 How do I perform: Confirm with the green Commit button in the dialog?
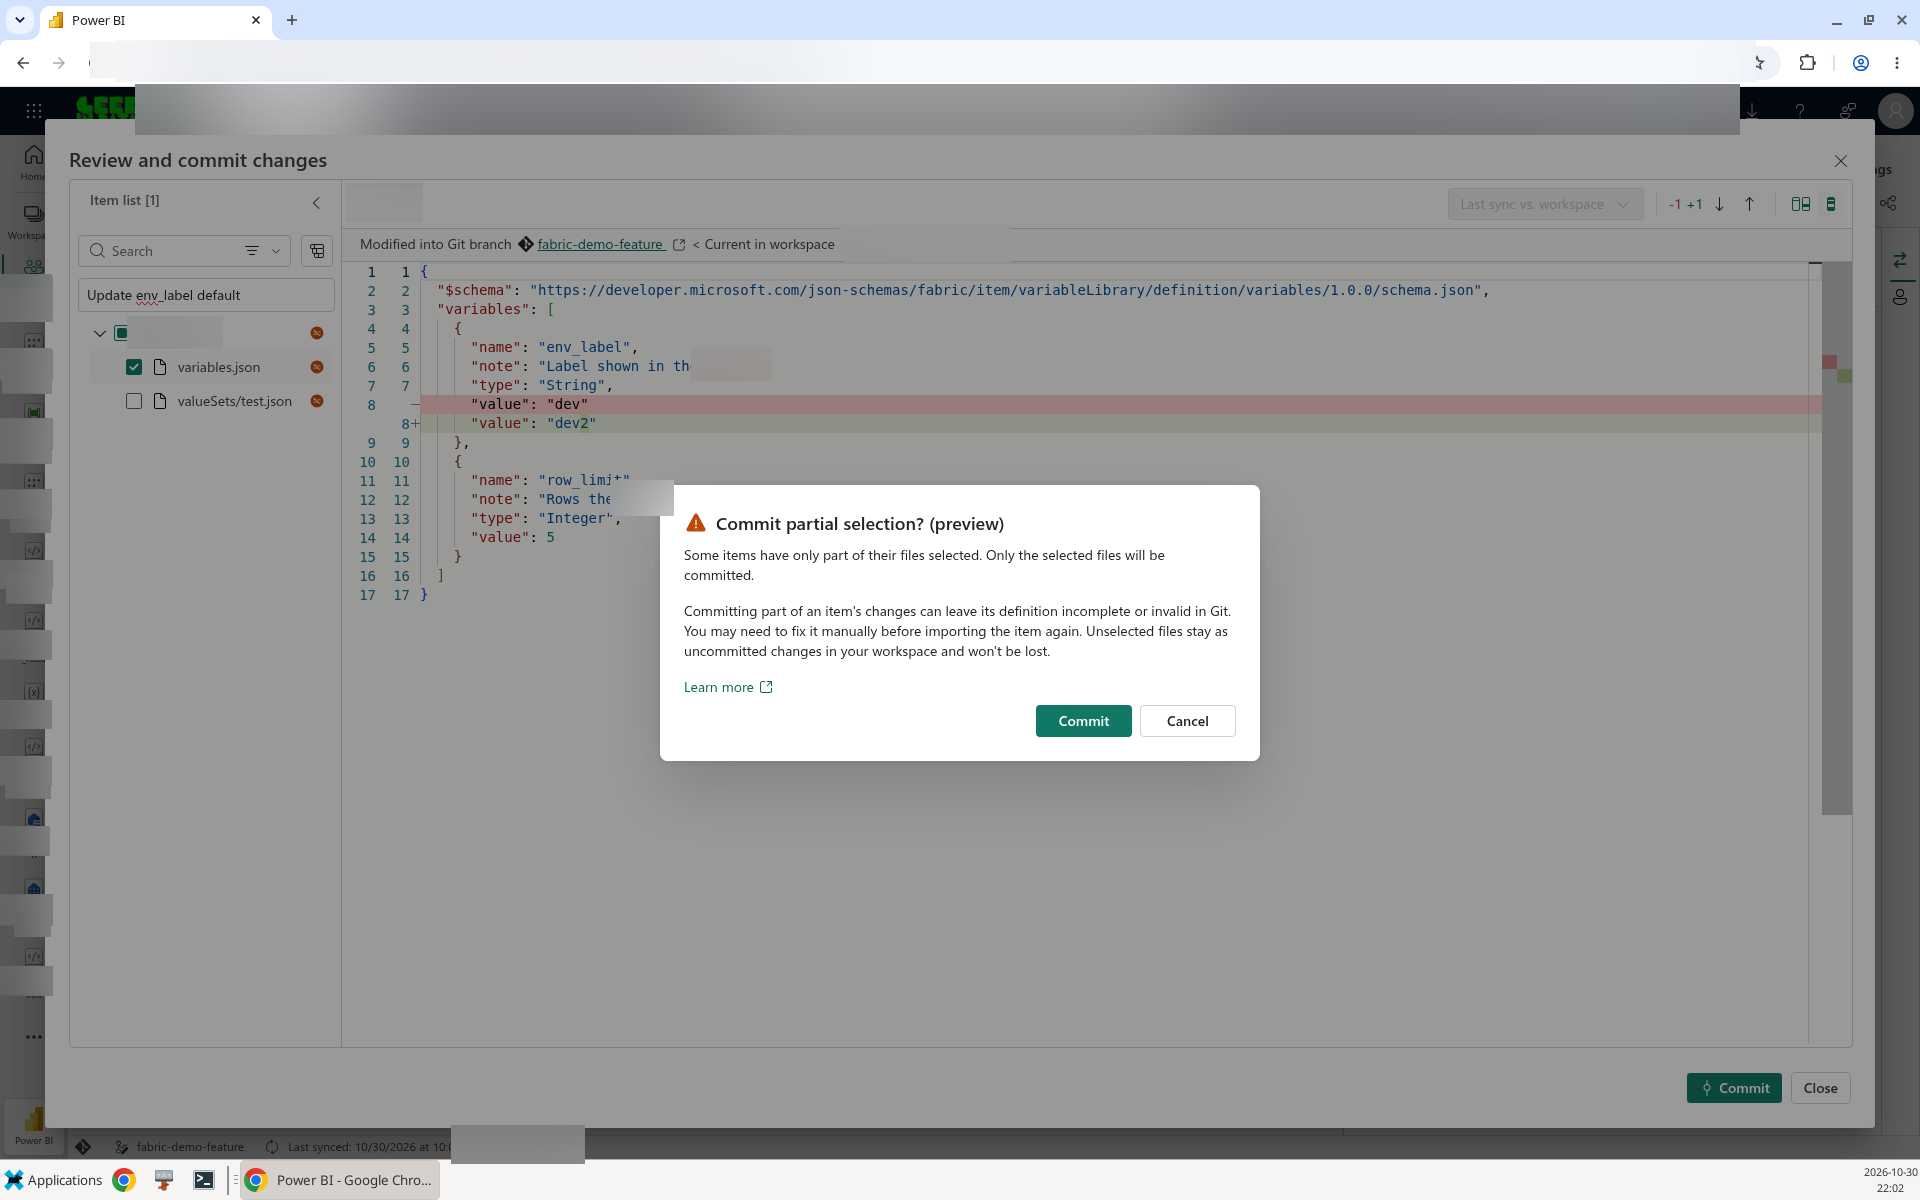(x=1083, y=721)
